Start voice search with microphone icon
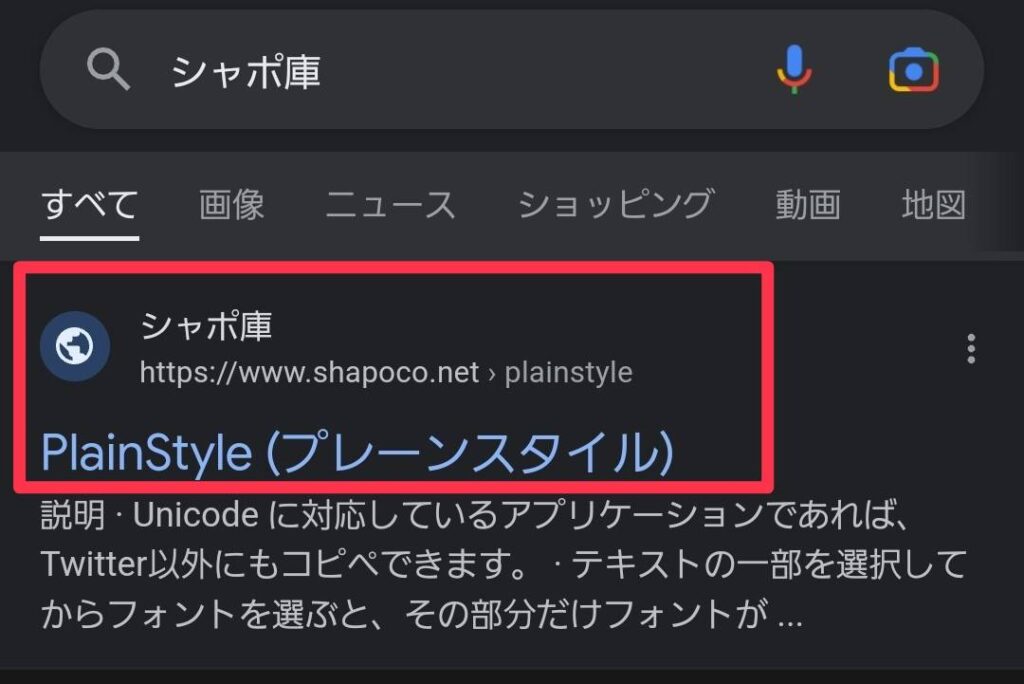Viewport: 1024px width, 684px height. [x=794, y=69]
